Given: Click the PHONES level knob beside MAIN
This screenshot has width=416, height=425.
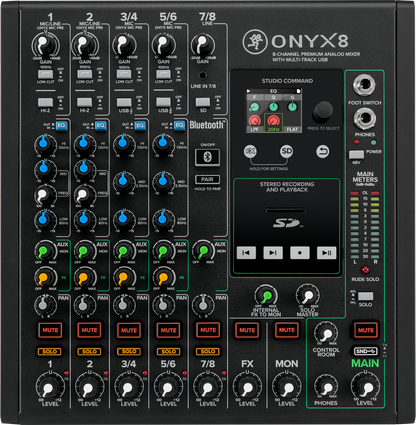Looking at the screenshot, I should click(326, 386).
